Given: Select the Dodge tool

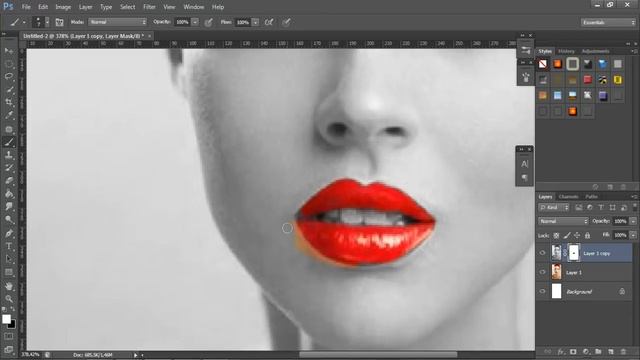Looking at the screenshot, I should coord(9,219).
